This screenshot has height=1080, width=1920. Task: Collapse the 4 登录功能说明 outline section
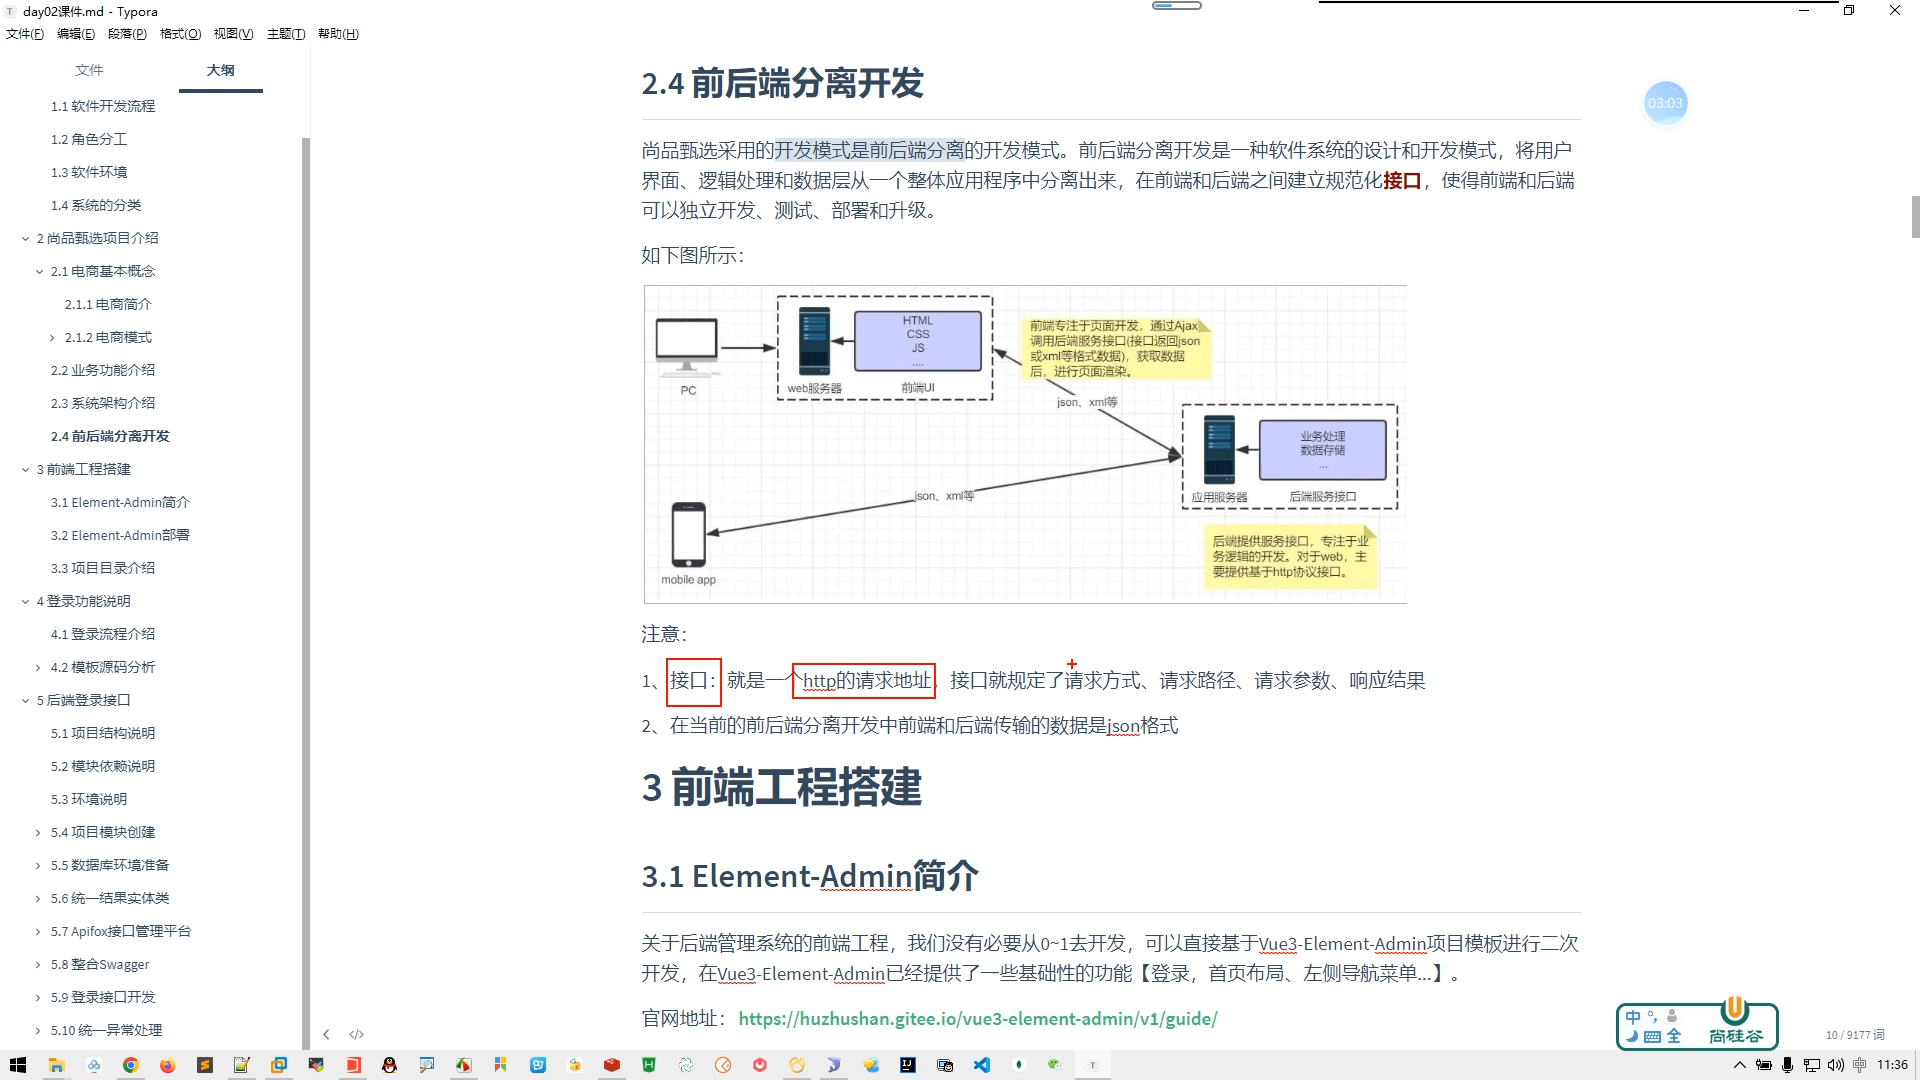[26, 601]
